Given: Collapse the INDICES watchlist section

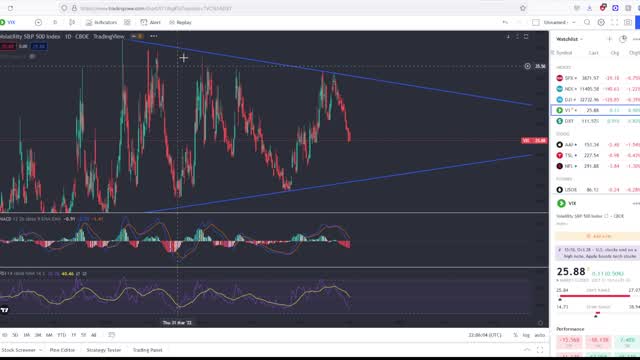Looking at the screenshot, I should coord(563,67).
